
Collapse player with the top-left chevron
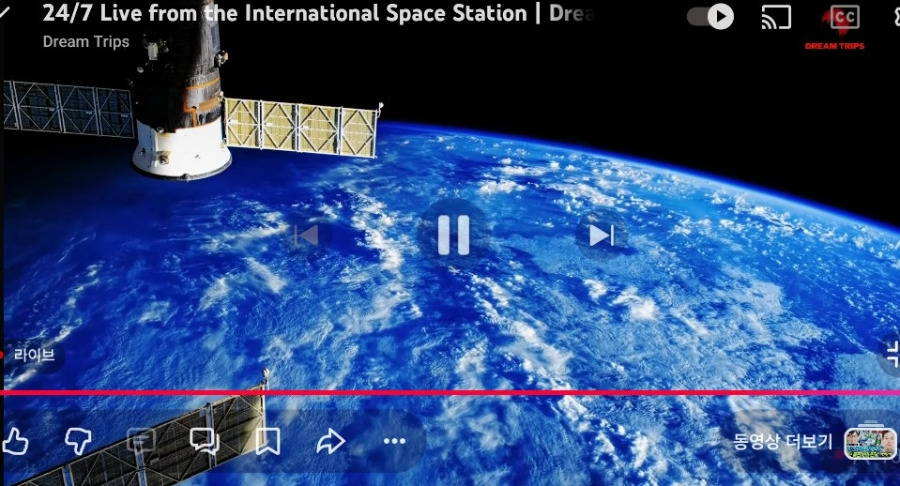(x=5, y=13)
